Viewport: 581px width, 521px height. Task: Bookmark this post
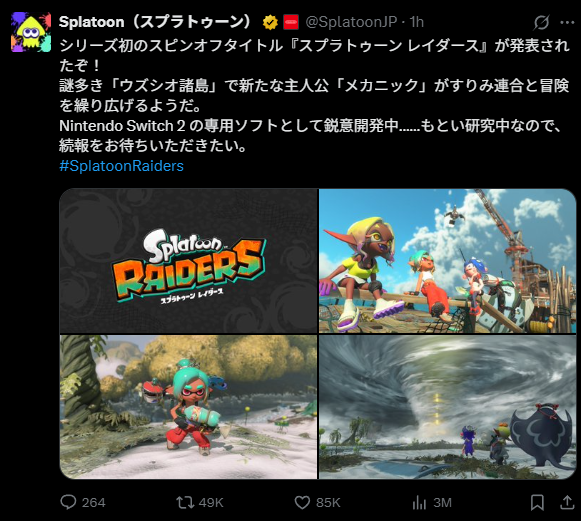[537, 502]
